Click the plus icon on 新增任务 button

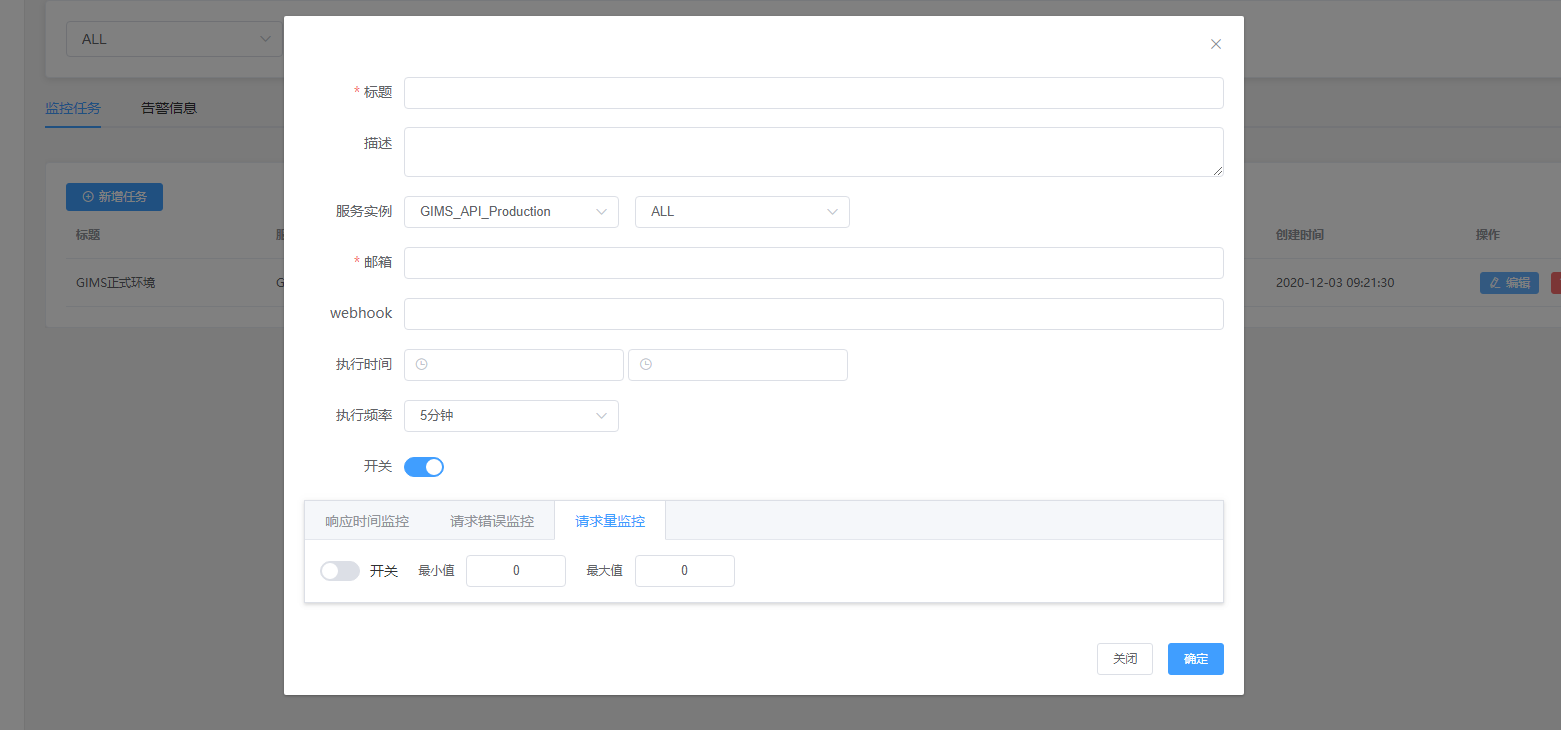point(88,197)
